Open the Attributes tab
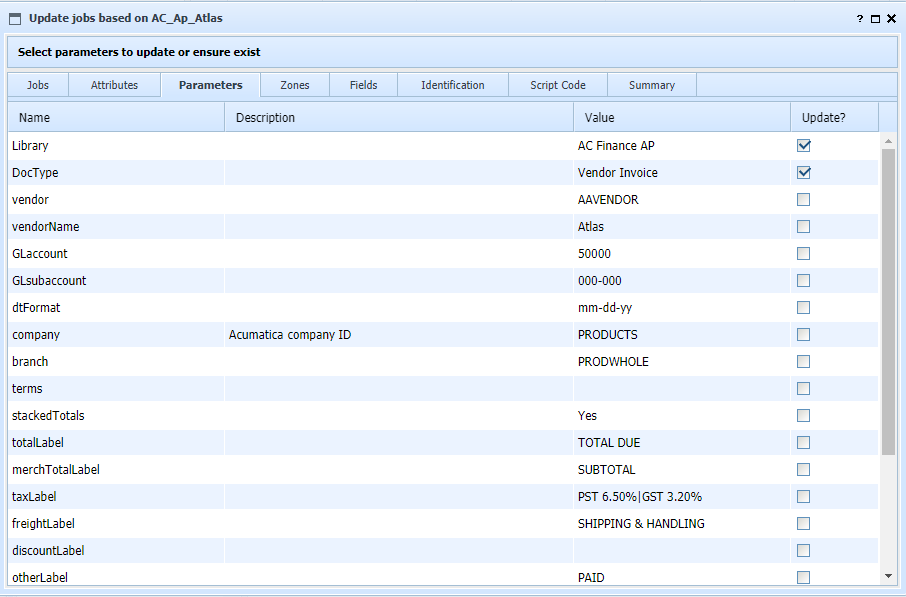Viewport: 906px width, 597px height. (x=114, y=85)
